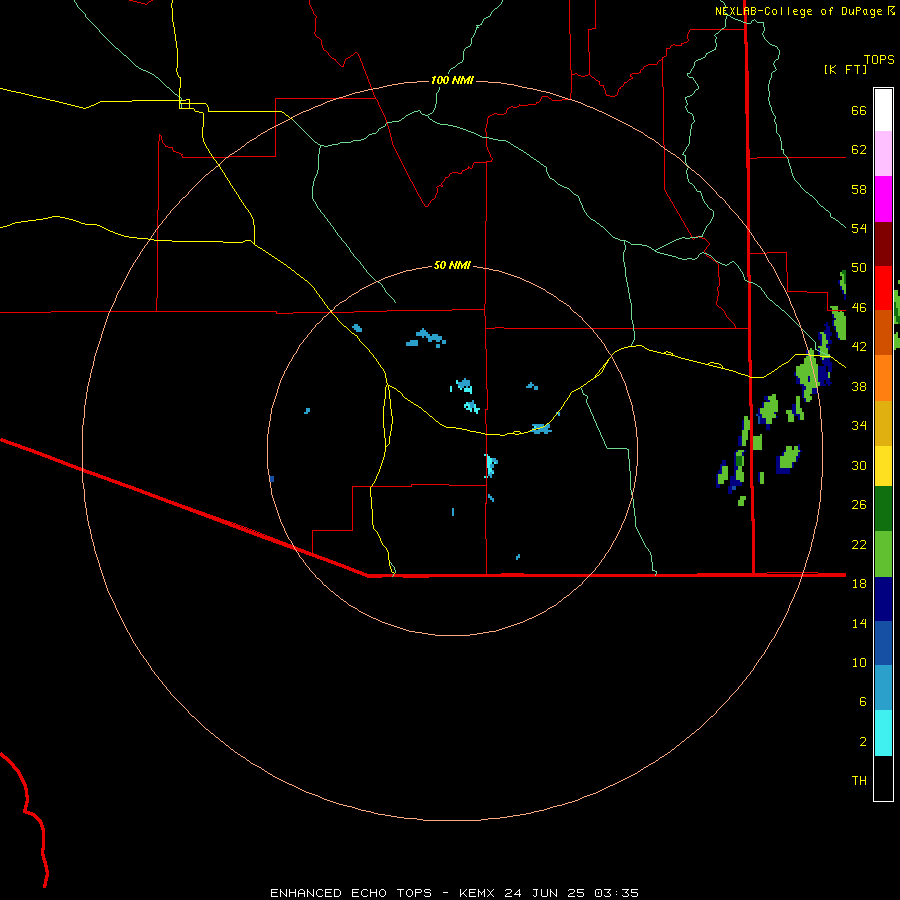Click the "26" legend value
This screenshot has width=900, height=900.
point(859,505)
